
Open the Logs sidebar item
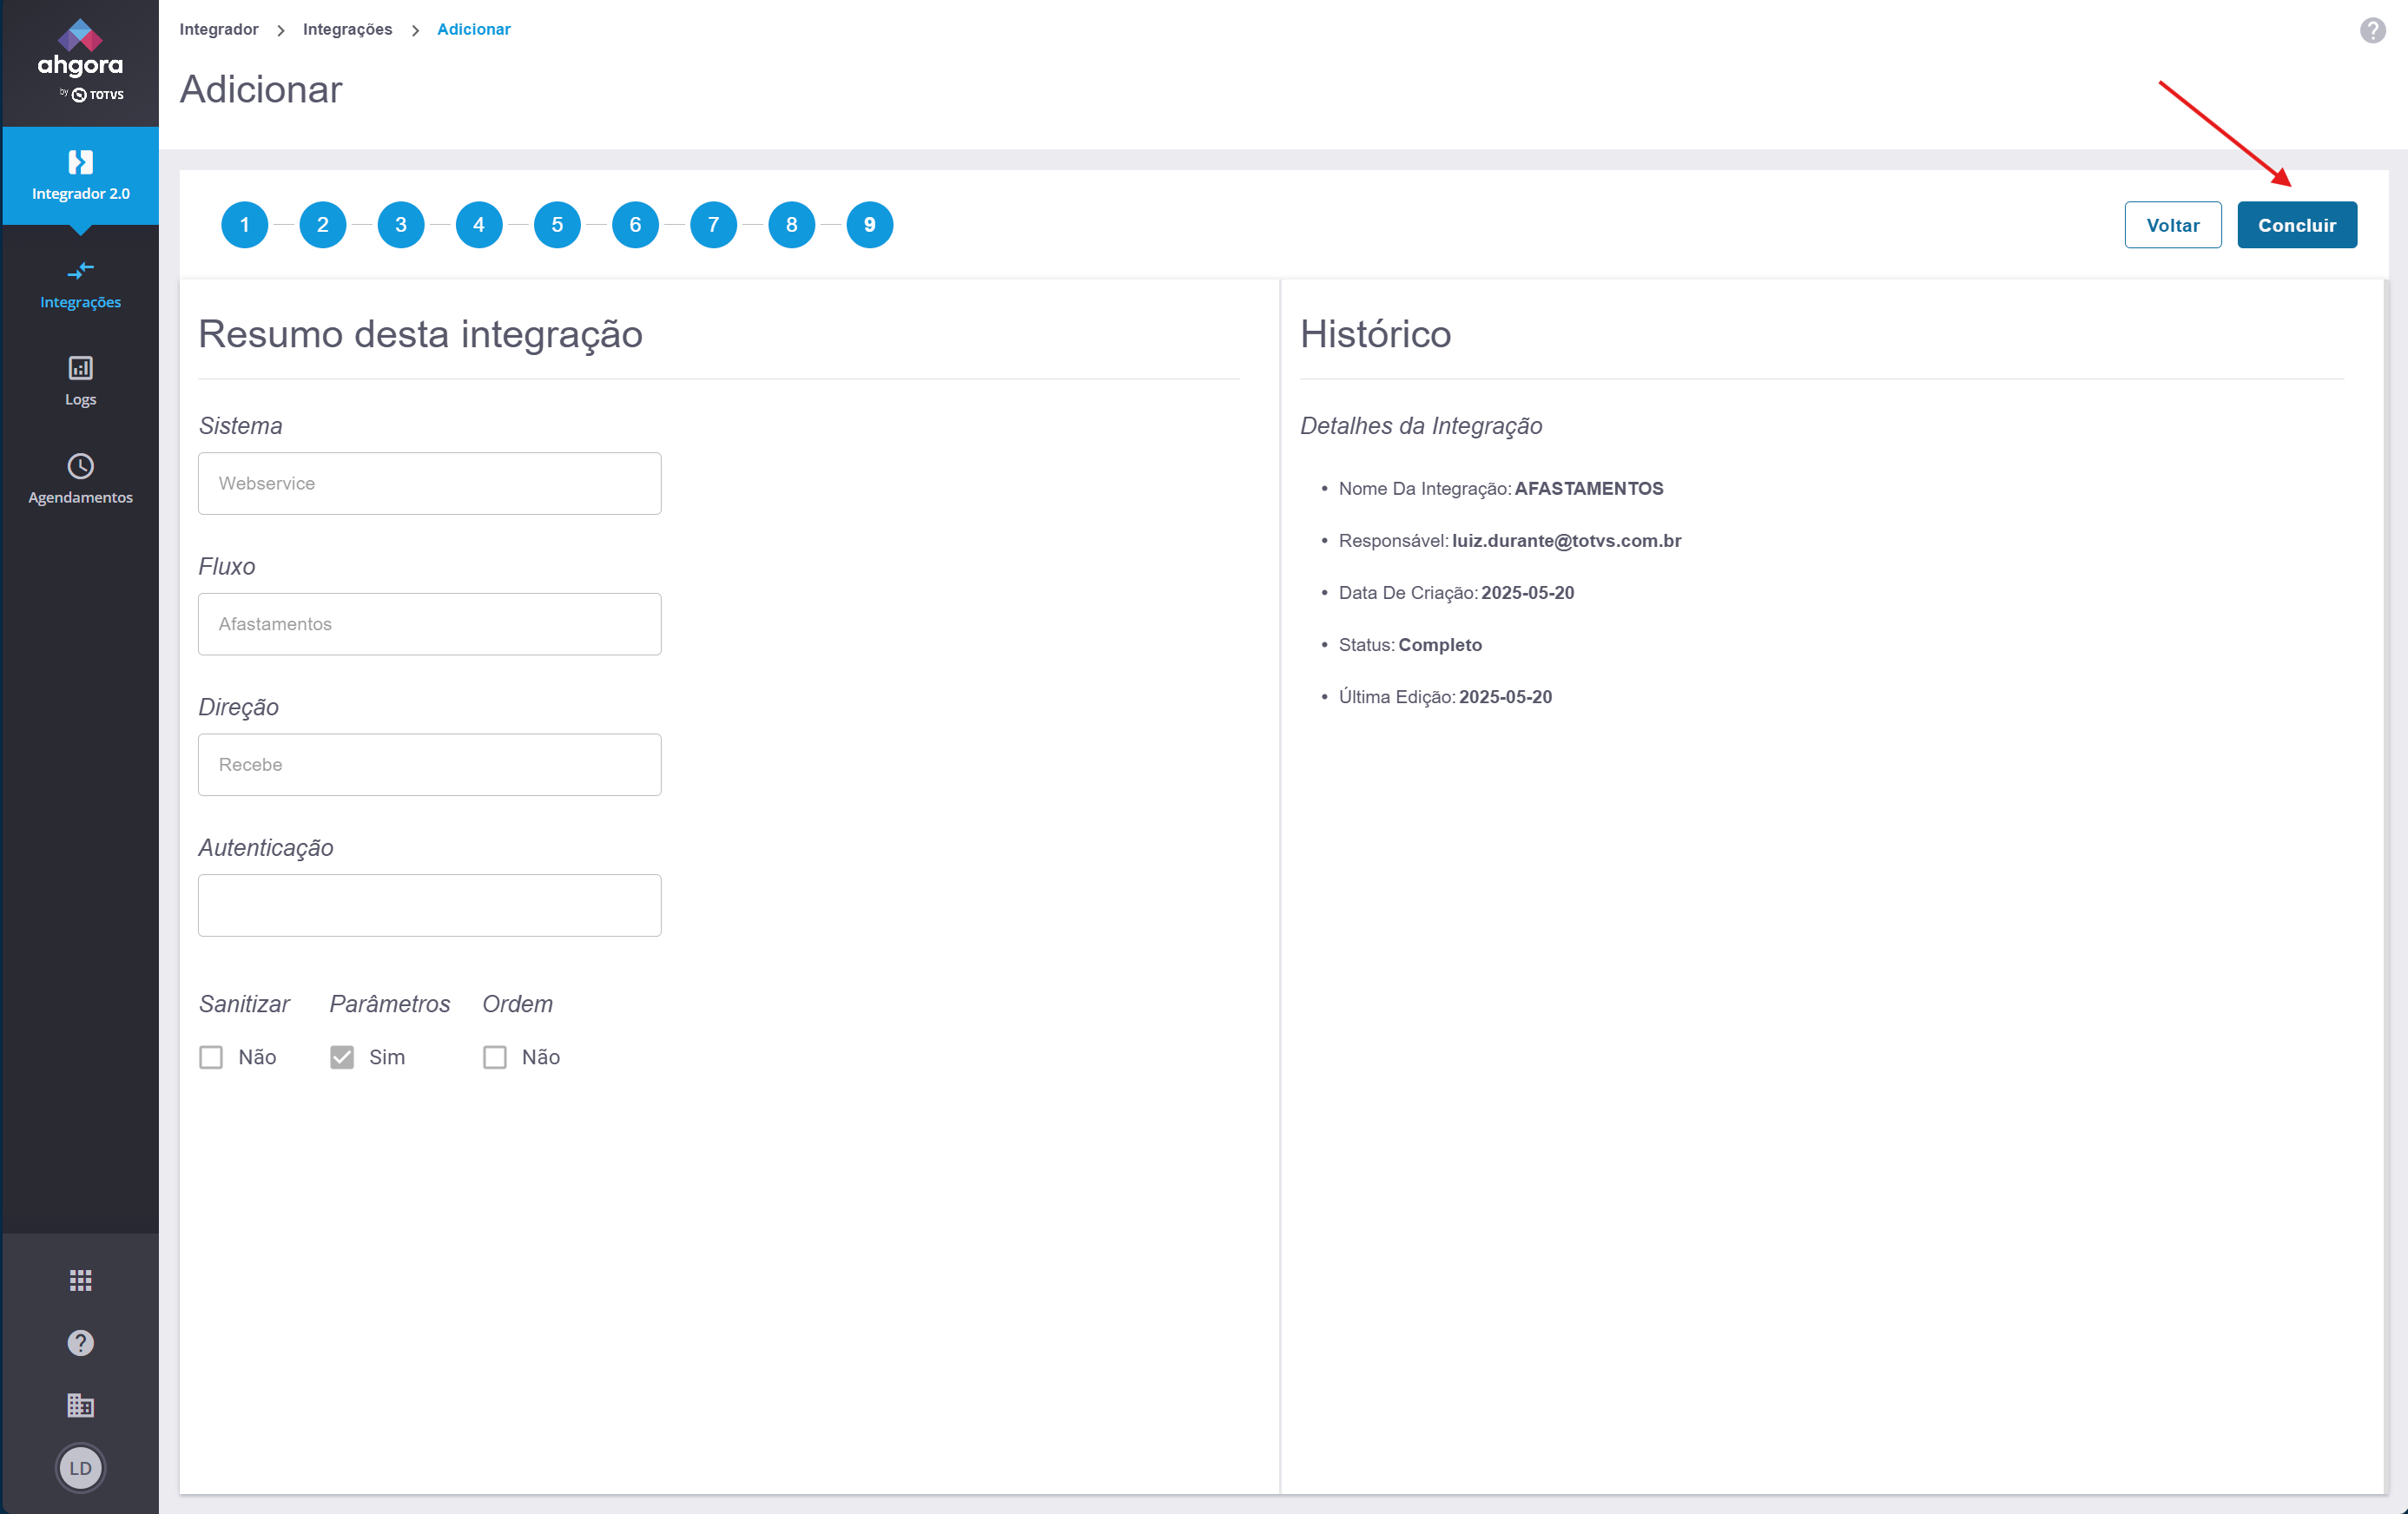point(80,381)
